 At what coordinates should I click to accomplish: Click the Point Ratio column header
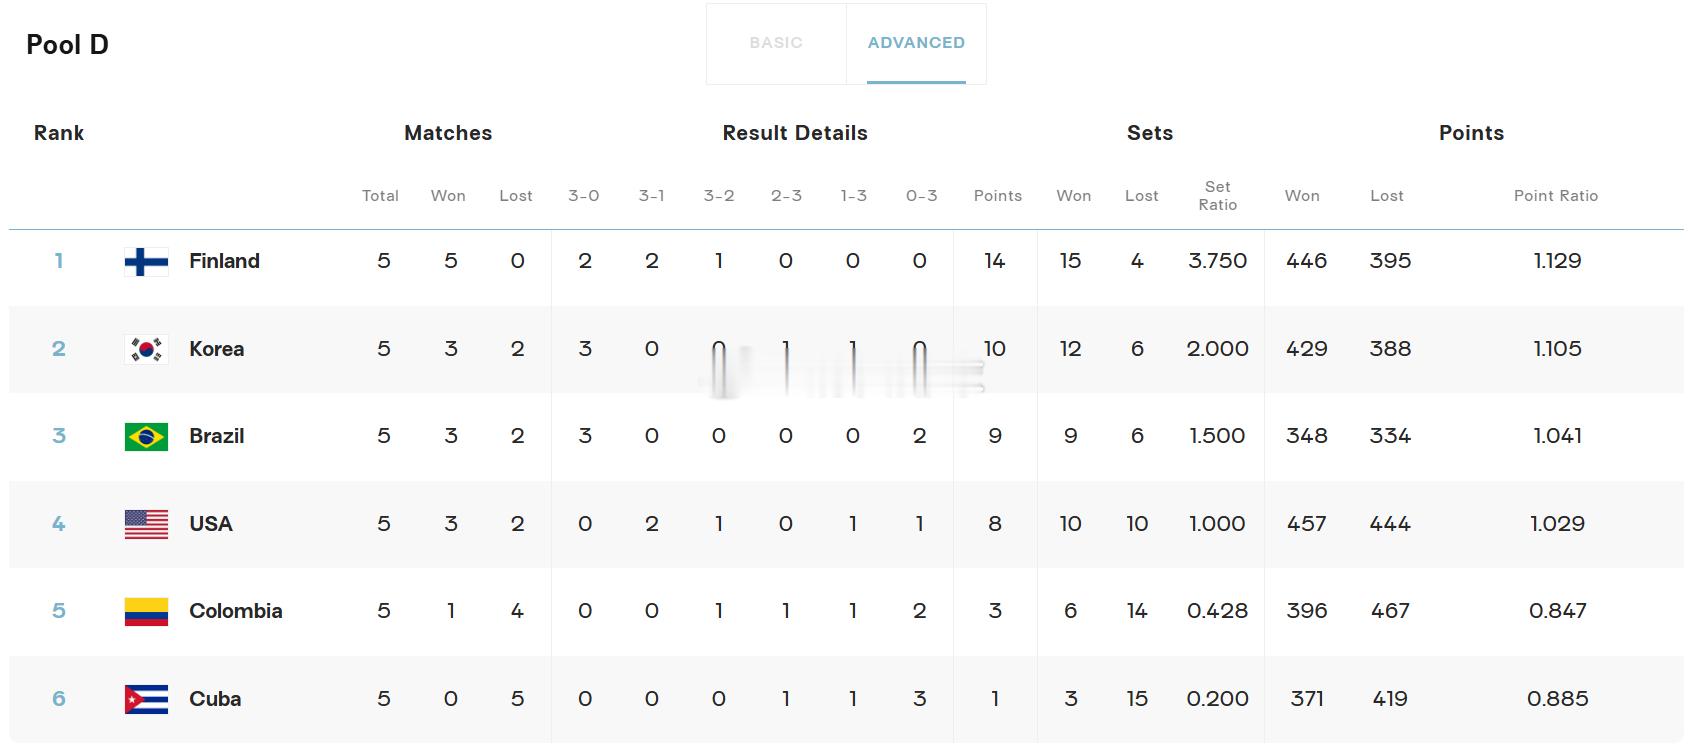tap(1555, 196)
